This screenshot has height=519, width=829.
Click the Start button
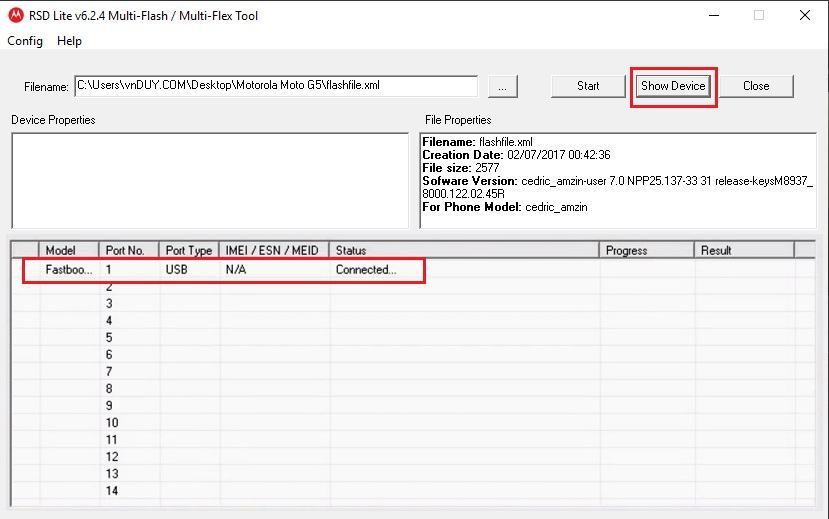(588, 86)
